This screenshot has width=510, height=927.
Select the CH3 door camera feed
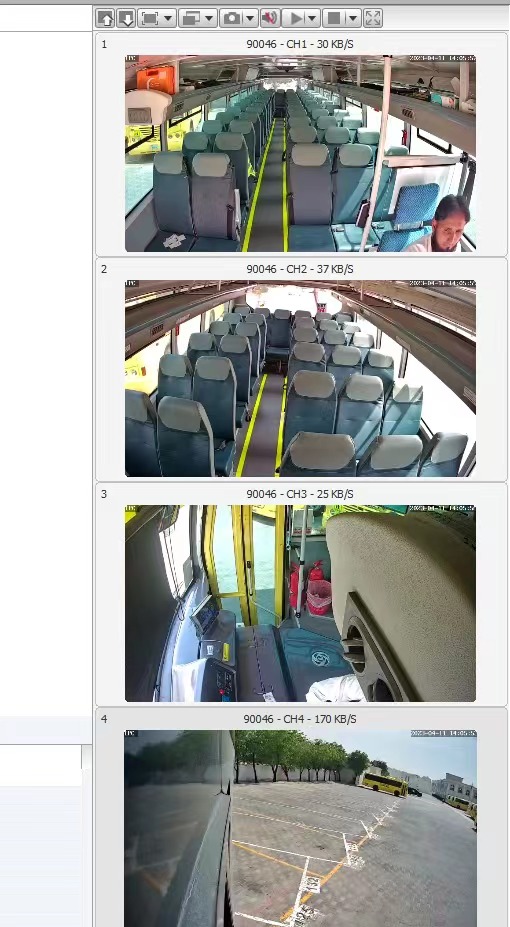pos(300,604)
